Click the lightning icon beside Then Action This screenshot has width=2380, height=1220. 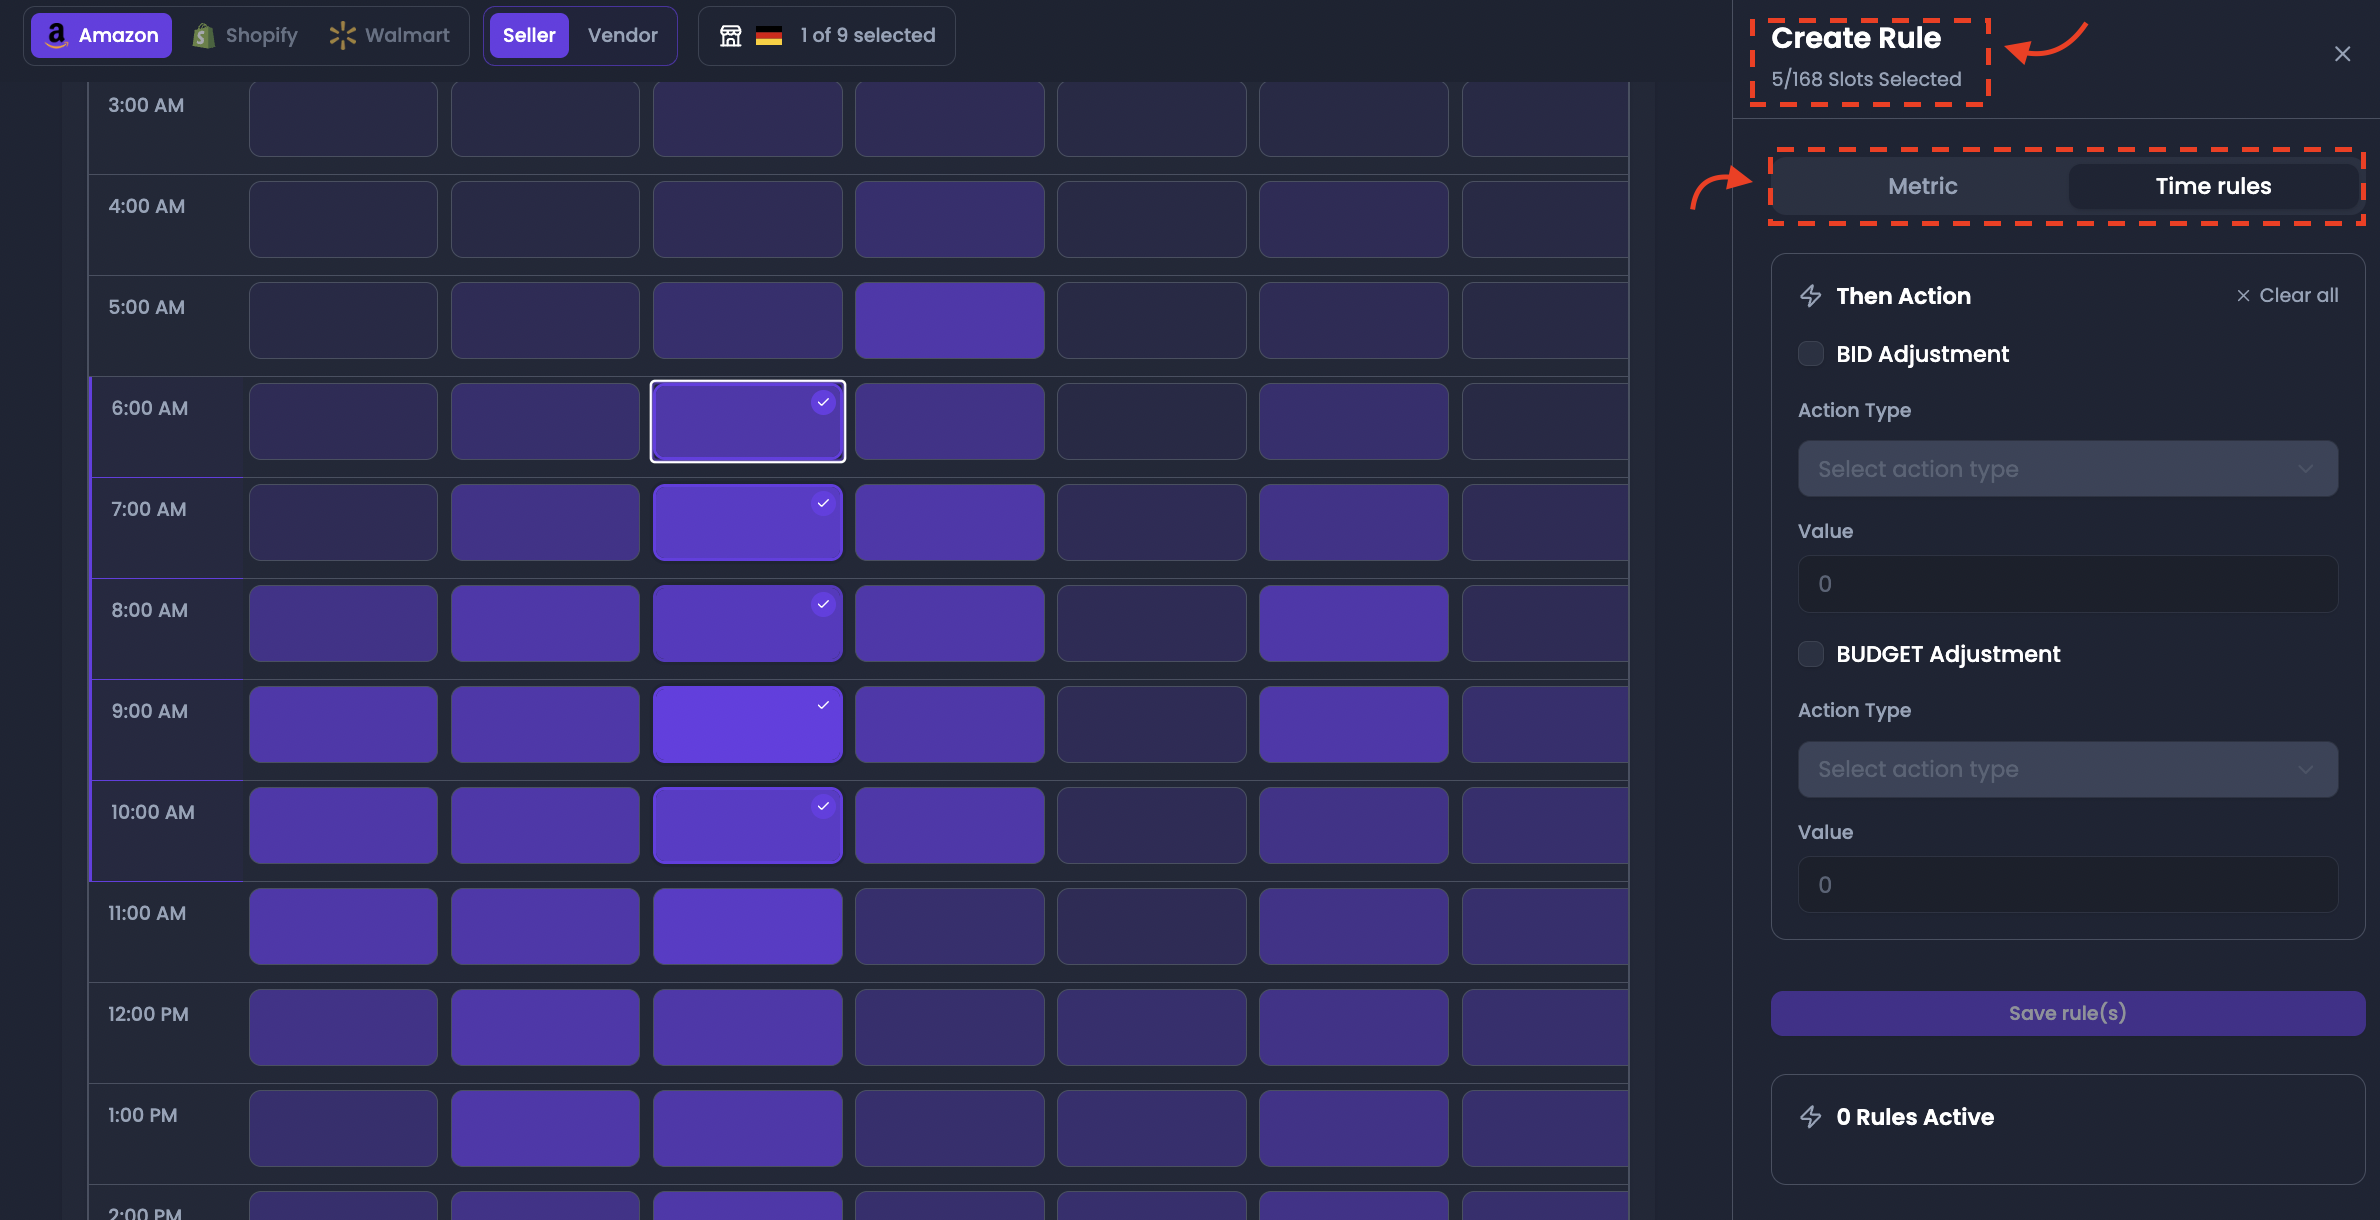tap(1811, 296)
